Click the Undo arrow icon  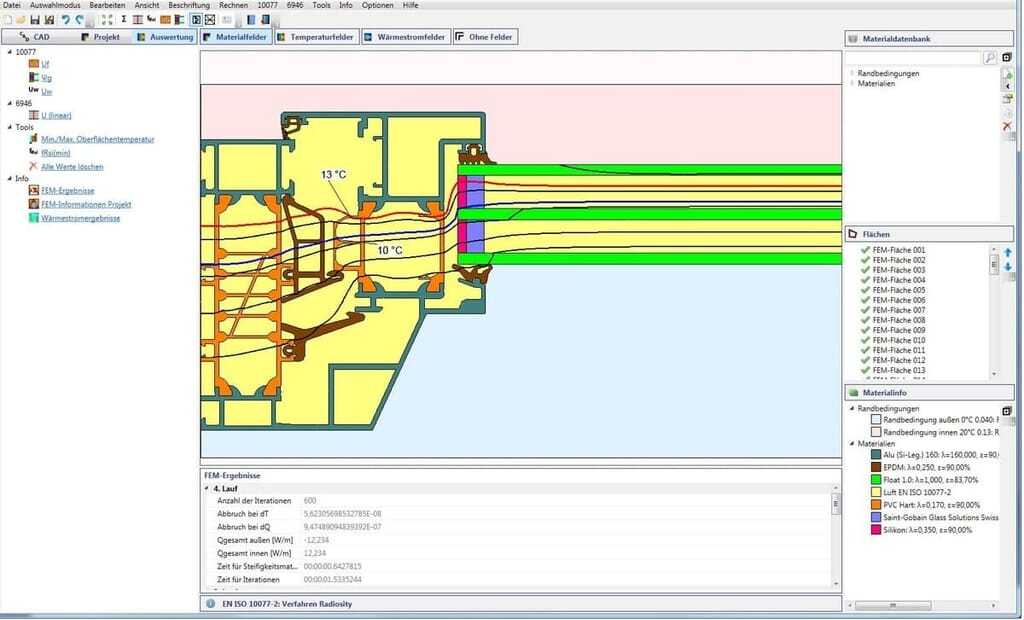tap(65, 20)
